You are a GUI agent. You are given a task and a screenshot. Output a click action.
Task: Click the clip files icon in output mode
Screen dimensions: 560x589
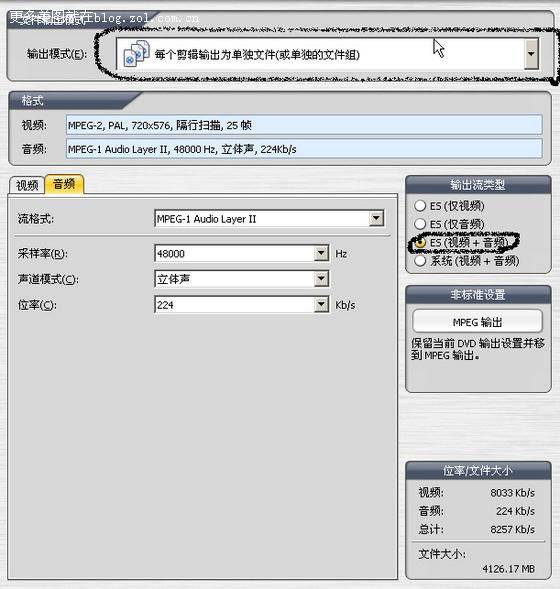click(x=136, y=53)
